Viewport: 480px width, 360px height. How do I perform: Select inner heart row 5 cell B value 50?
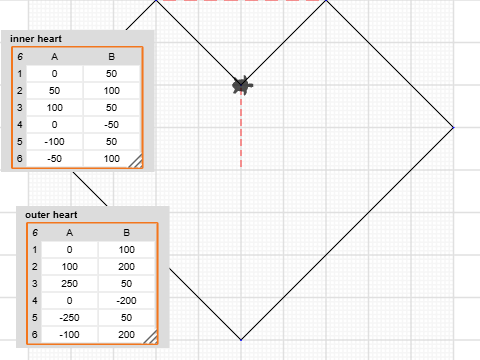click(x=112, y=142)
